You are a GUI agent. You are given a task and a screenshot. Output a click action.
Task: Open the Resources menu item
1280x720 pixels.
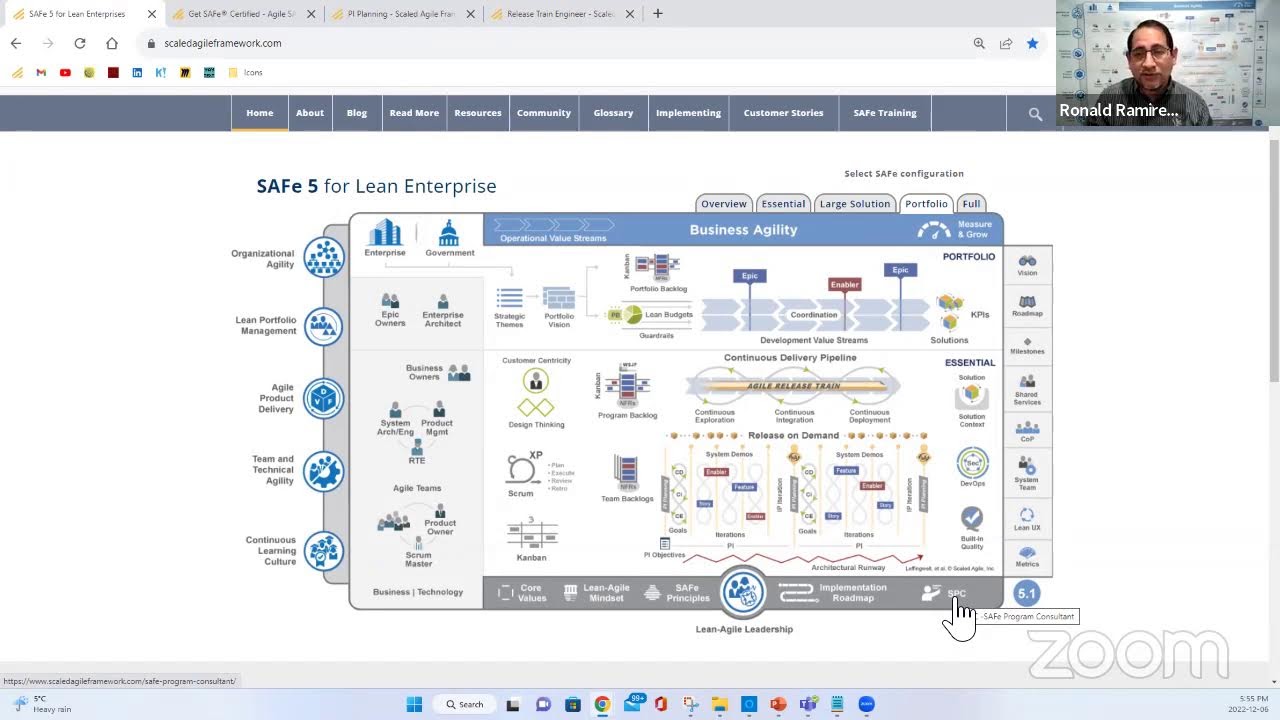click(x=478, y=113)
